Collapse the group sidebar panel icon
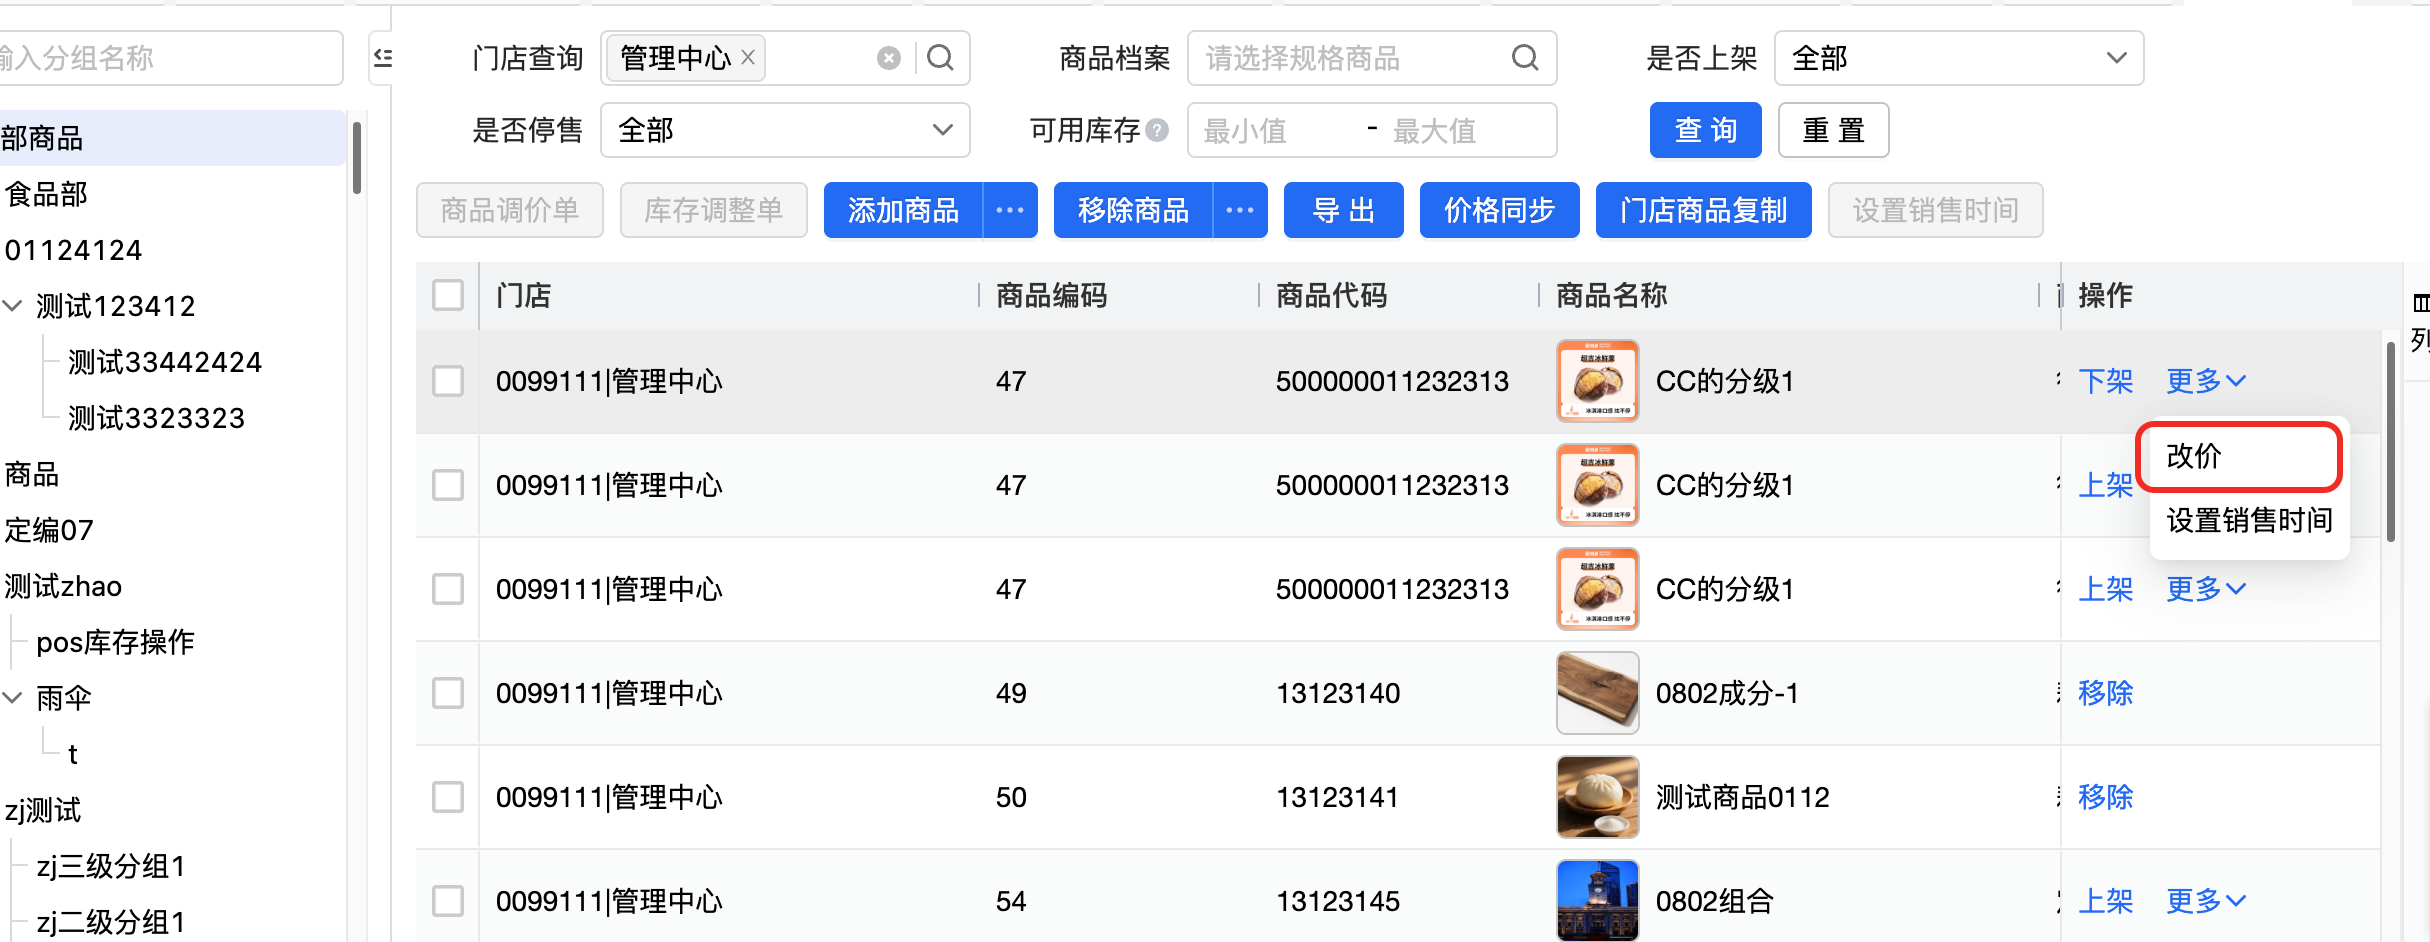This screenshot has width=2430, height=942. click(x=382, y=58)
